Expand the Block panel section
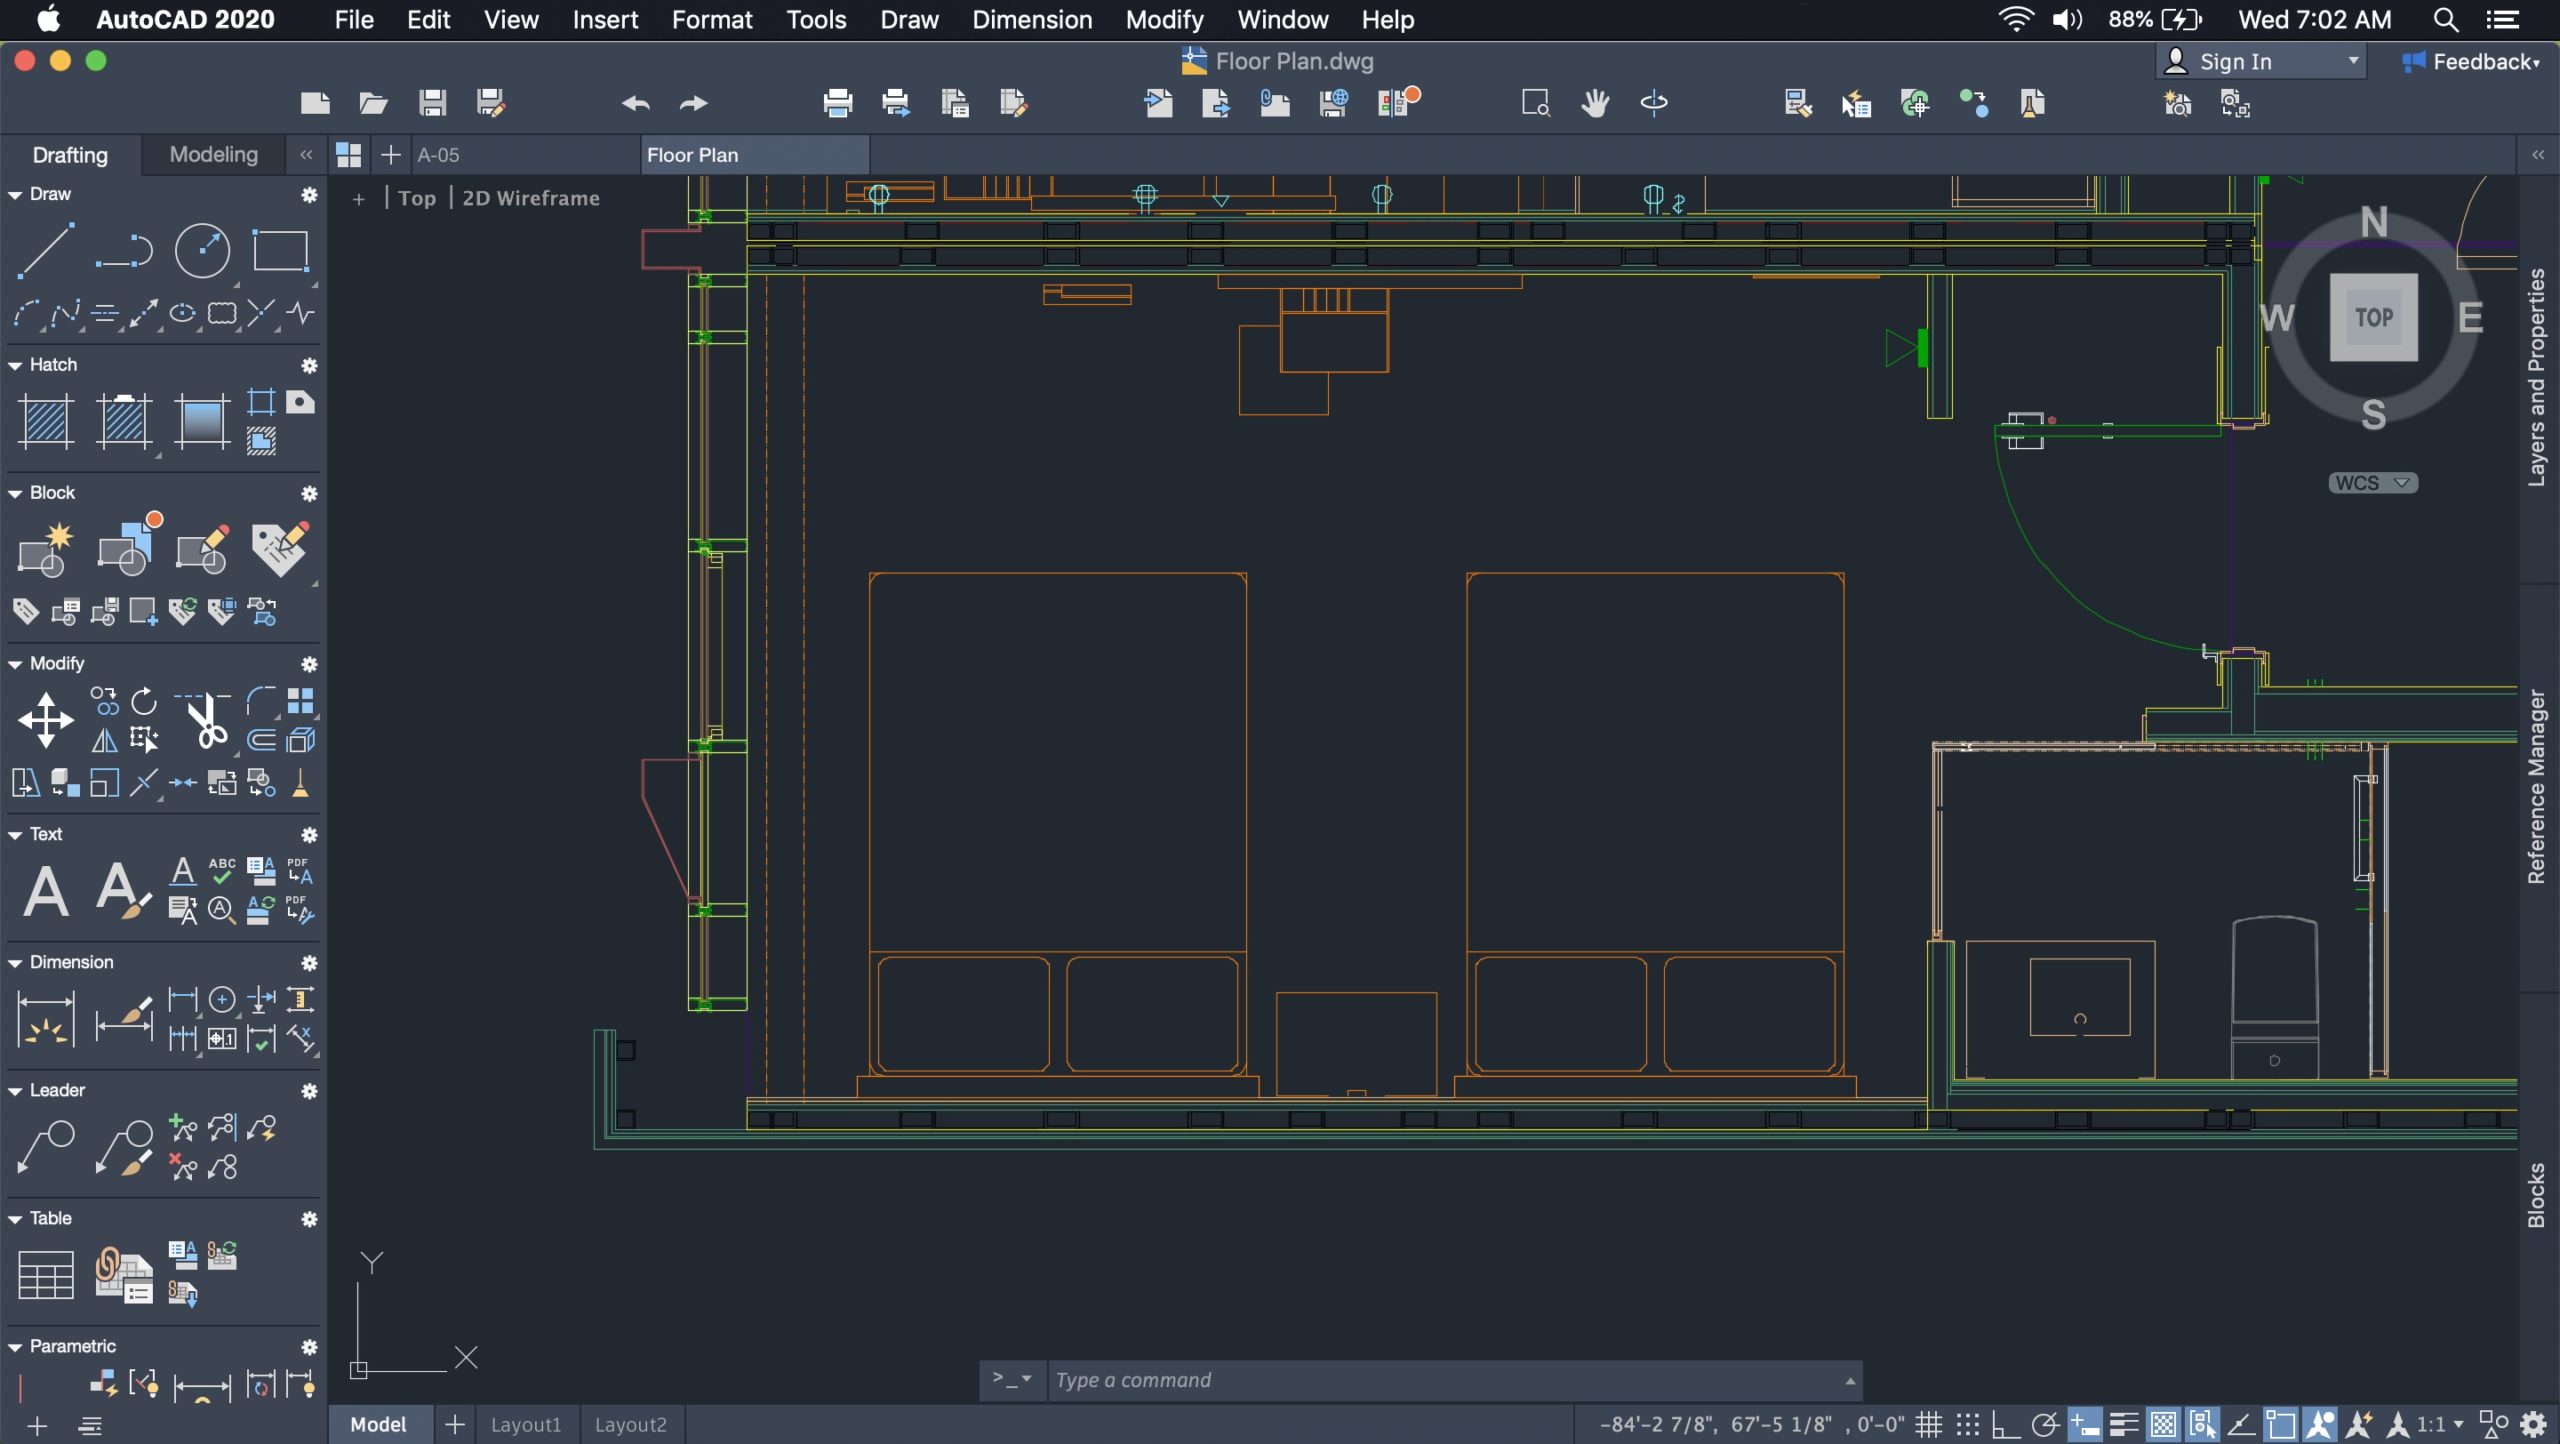The image size is (2560, 1444). (16, 491)
